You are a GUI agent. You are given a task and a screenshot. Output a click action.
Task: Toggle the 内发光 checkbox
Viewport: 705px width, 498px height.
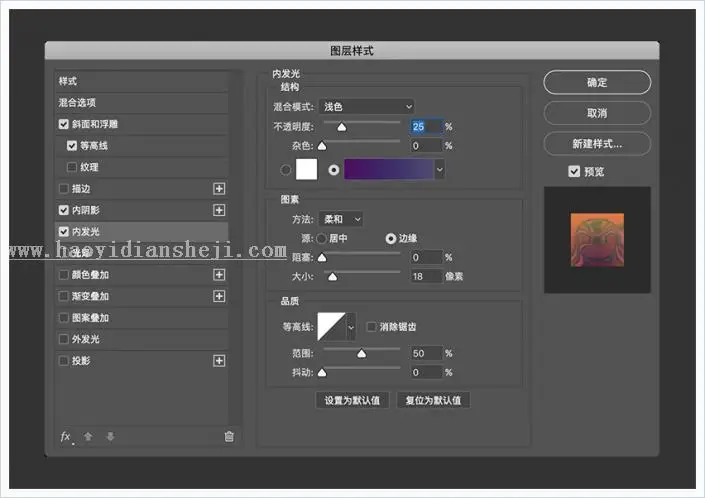64,231
